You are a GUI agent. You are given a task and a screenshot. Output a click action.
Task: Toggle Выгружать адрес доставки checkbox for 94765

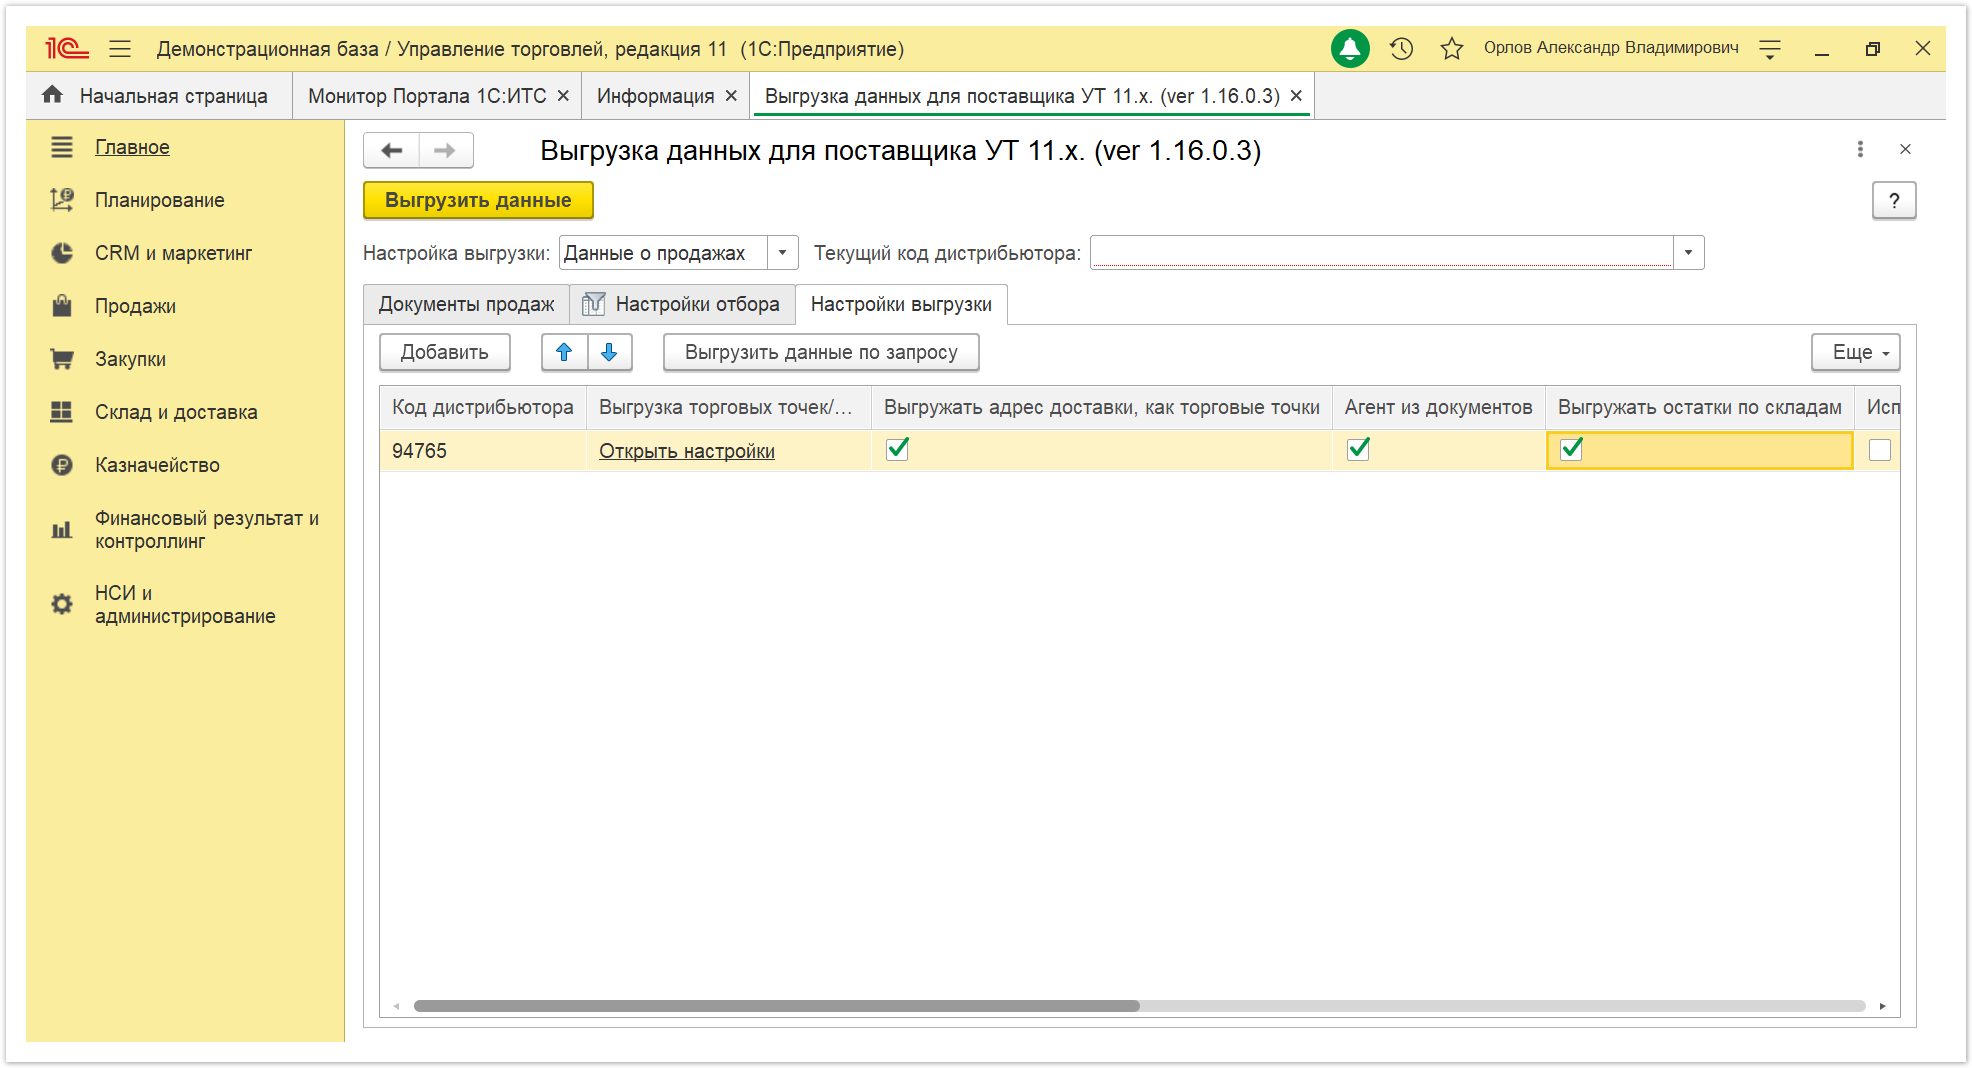[x=898, y=449]
